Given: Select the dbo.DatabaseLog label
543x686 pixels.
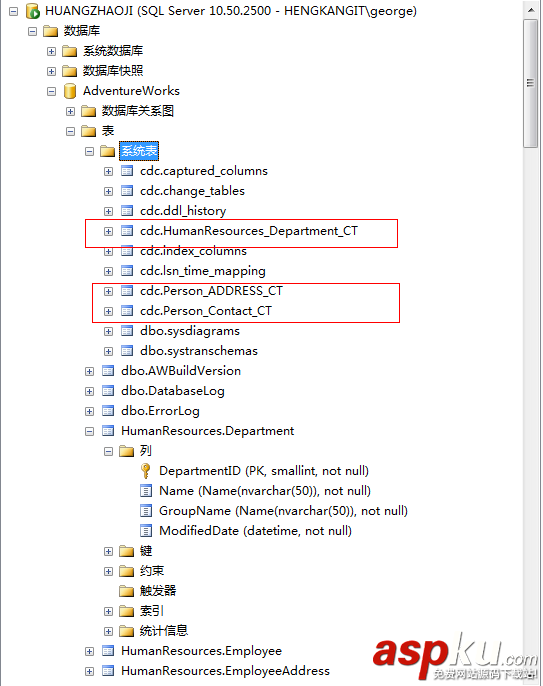Looking at the screenshot, I should (173, 391).
